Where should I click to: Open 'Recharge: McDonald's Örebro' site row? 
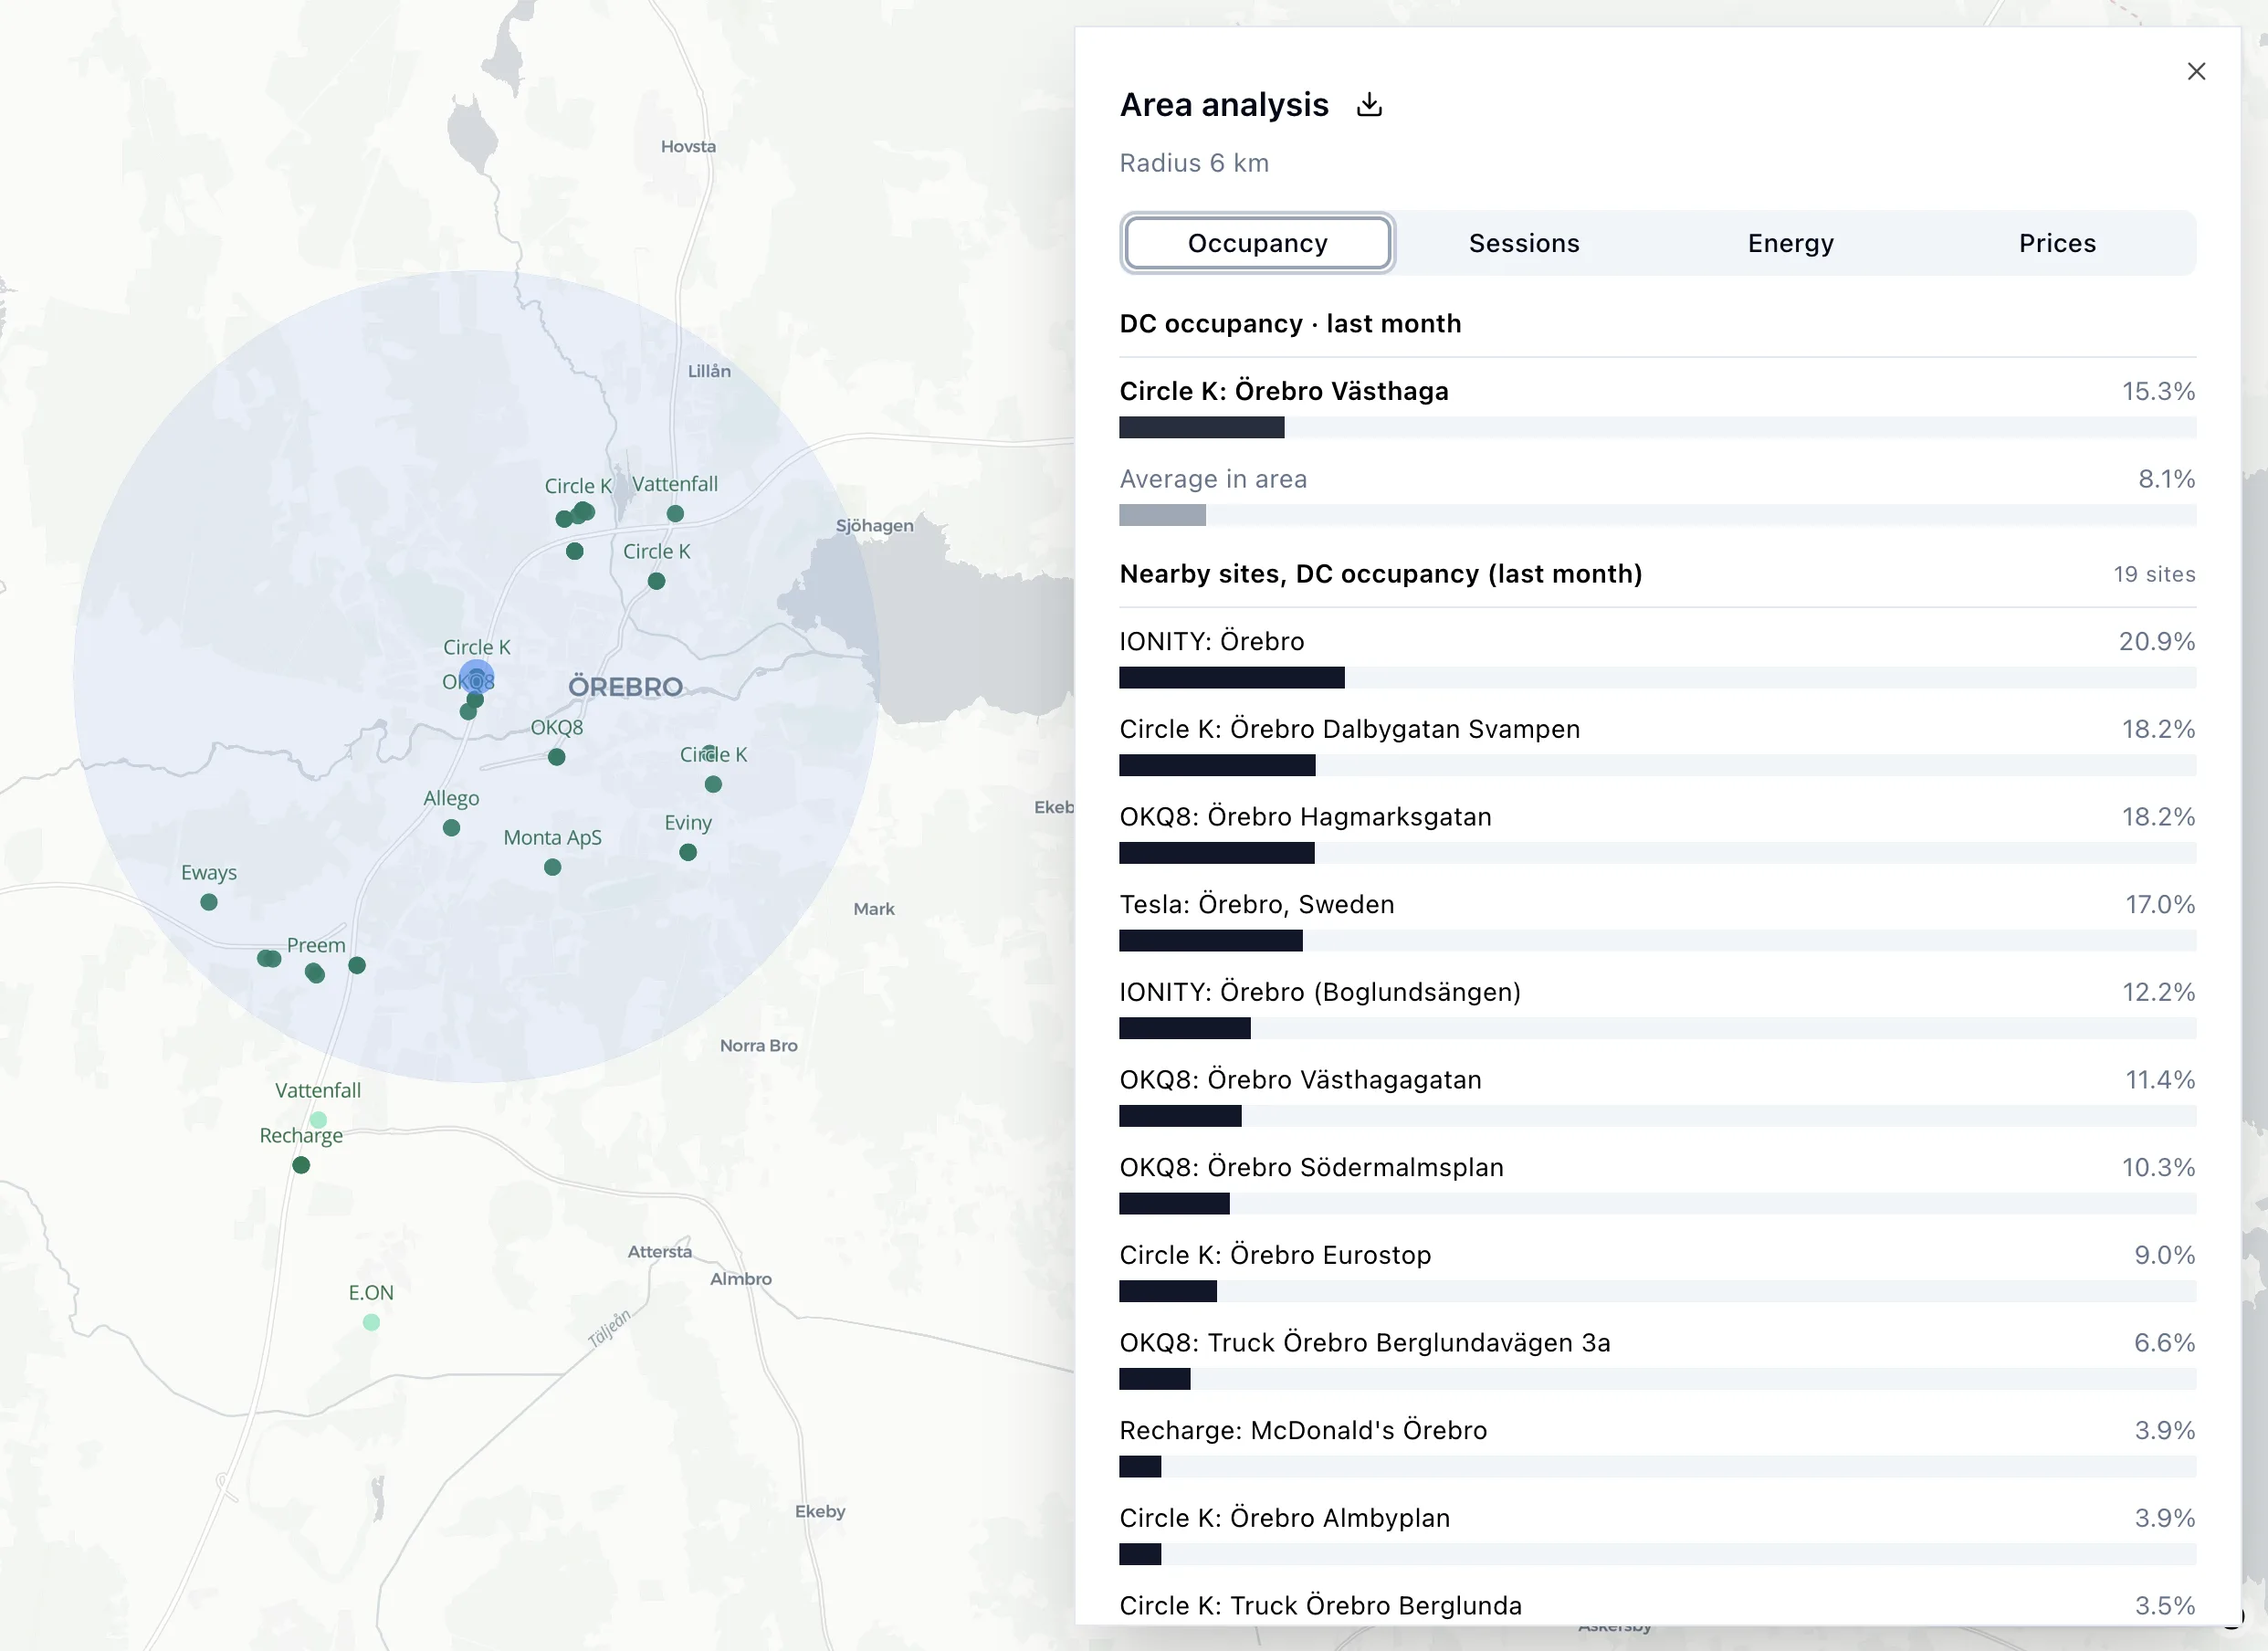pos(1658,1447)
